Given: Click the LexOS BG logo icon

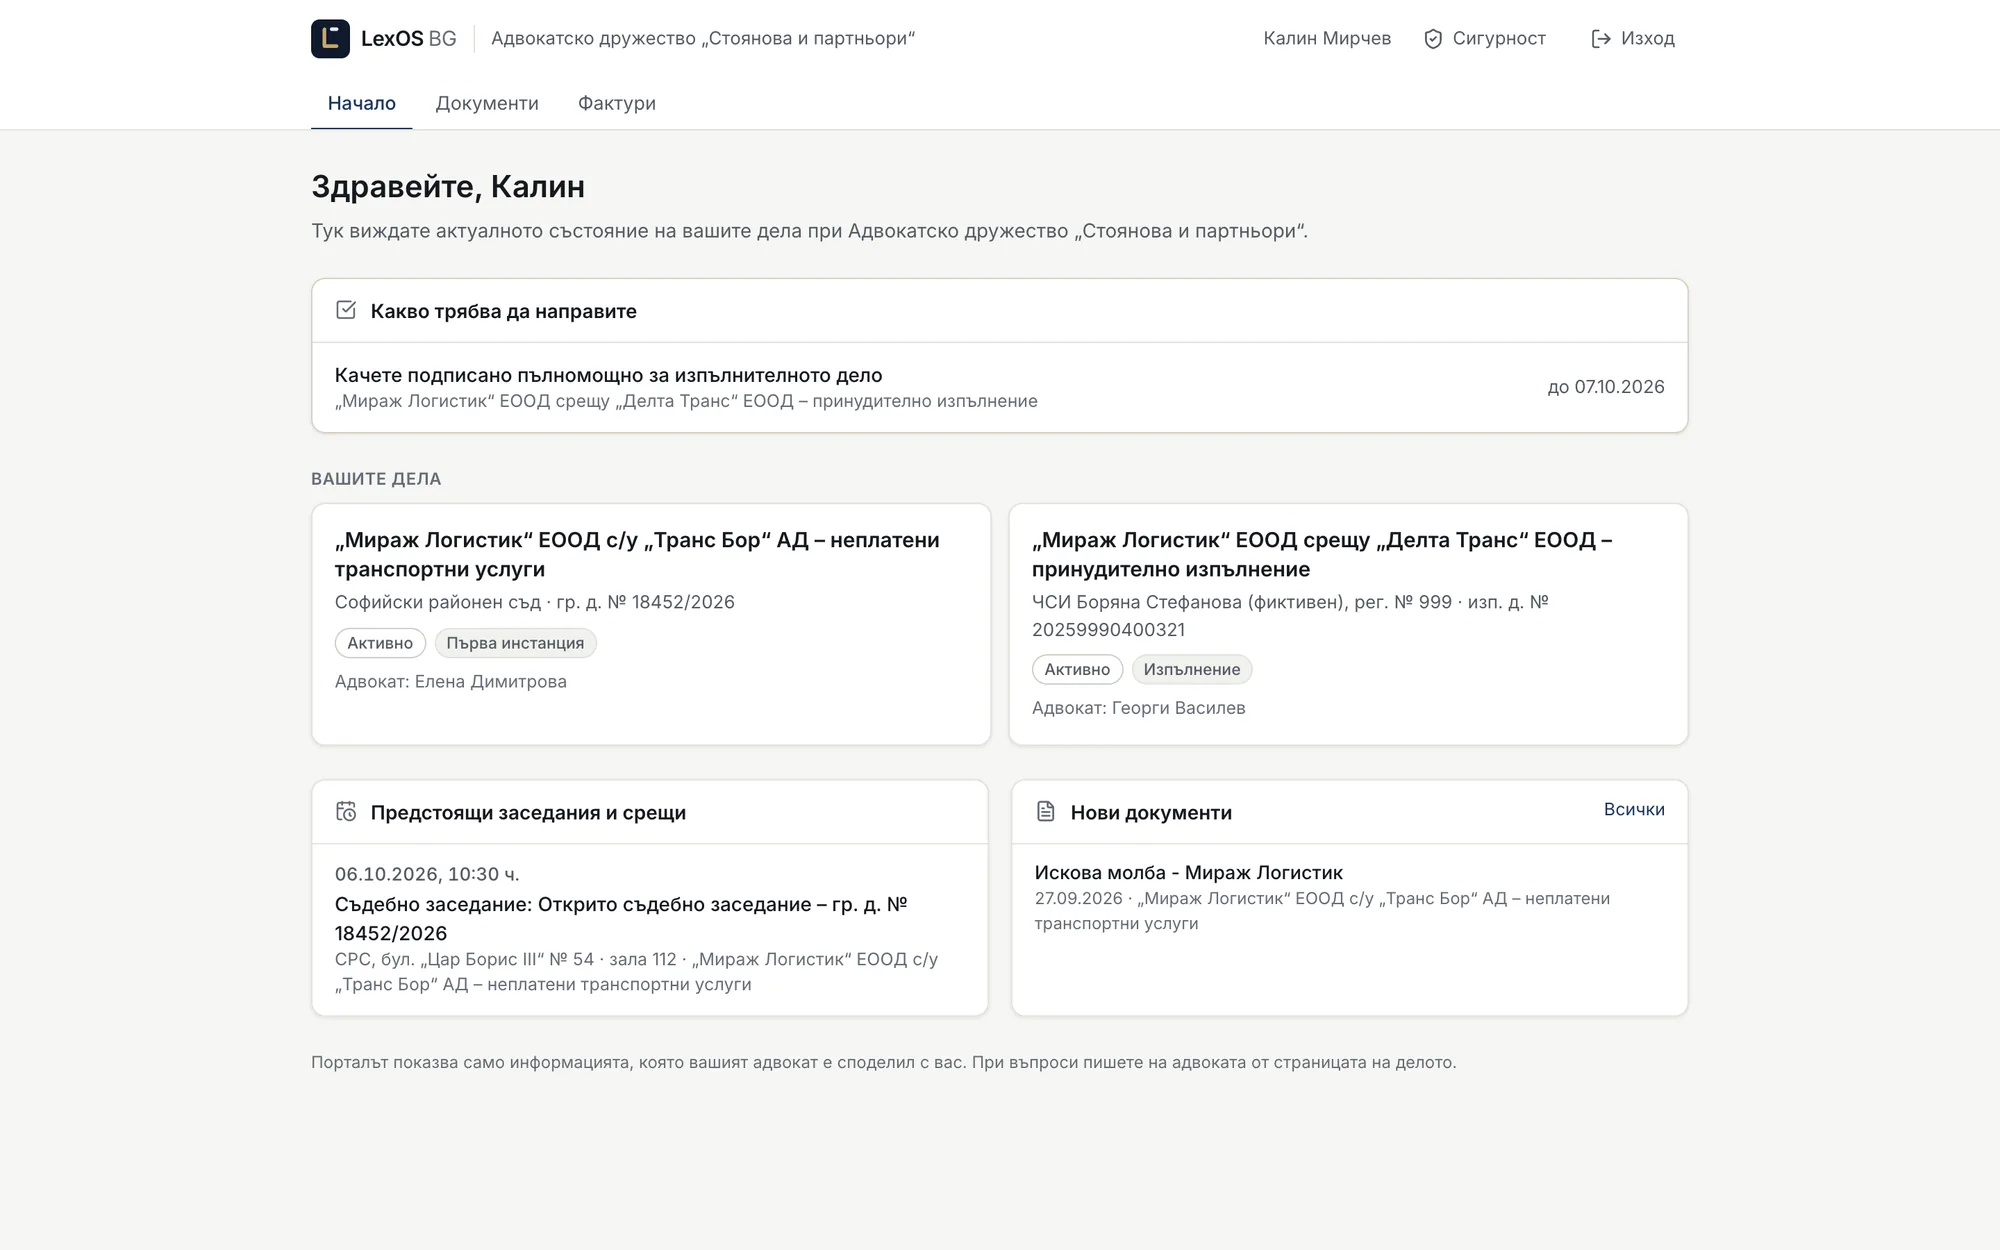Looking at the screenshot, I should tap(330, 39).
